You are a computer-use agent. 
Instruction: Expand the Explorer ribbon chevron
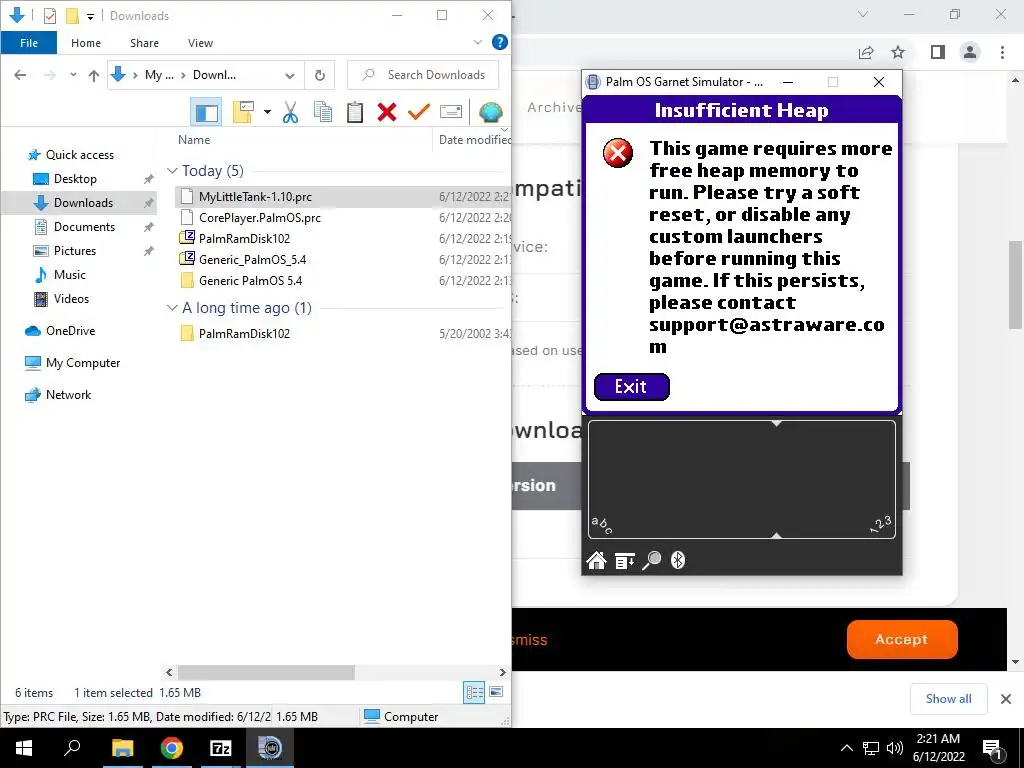(477, 42)
